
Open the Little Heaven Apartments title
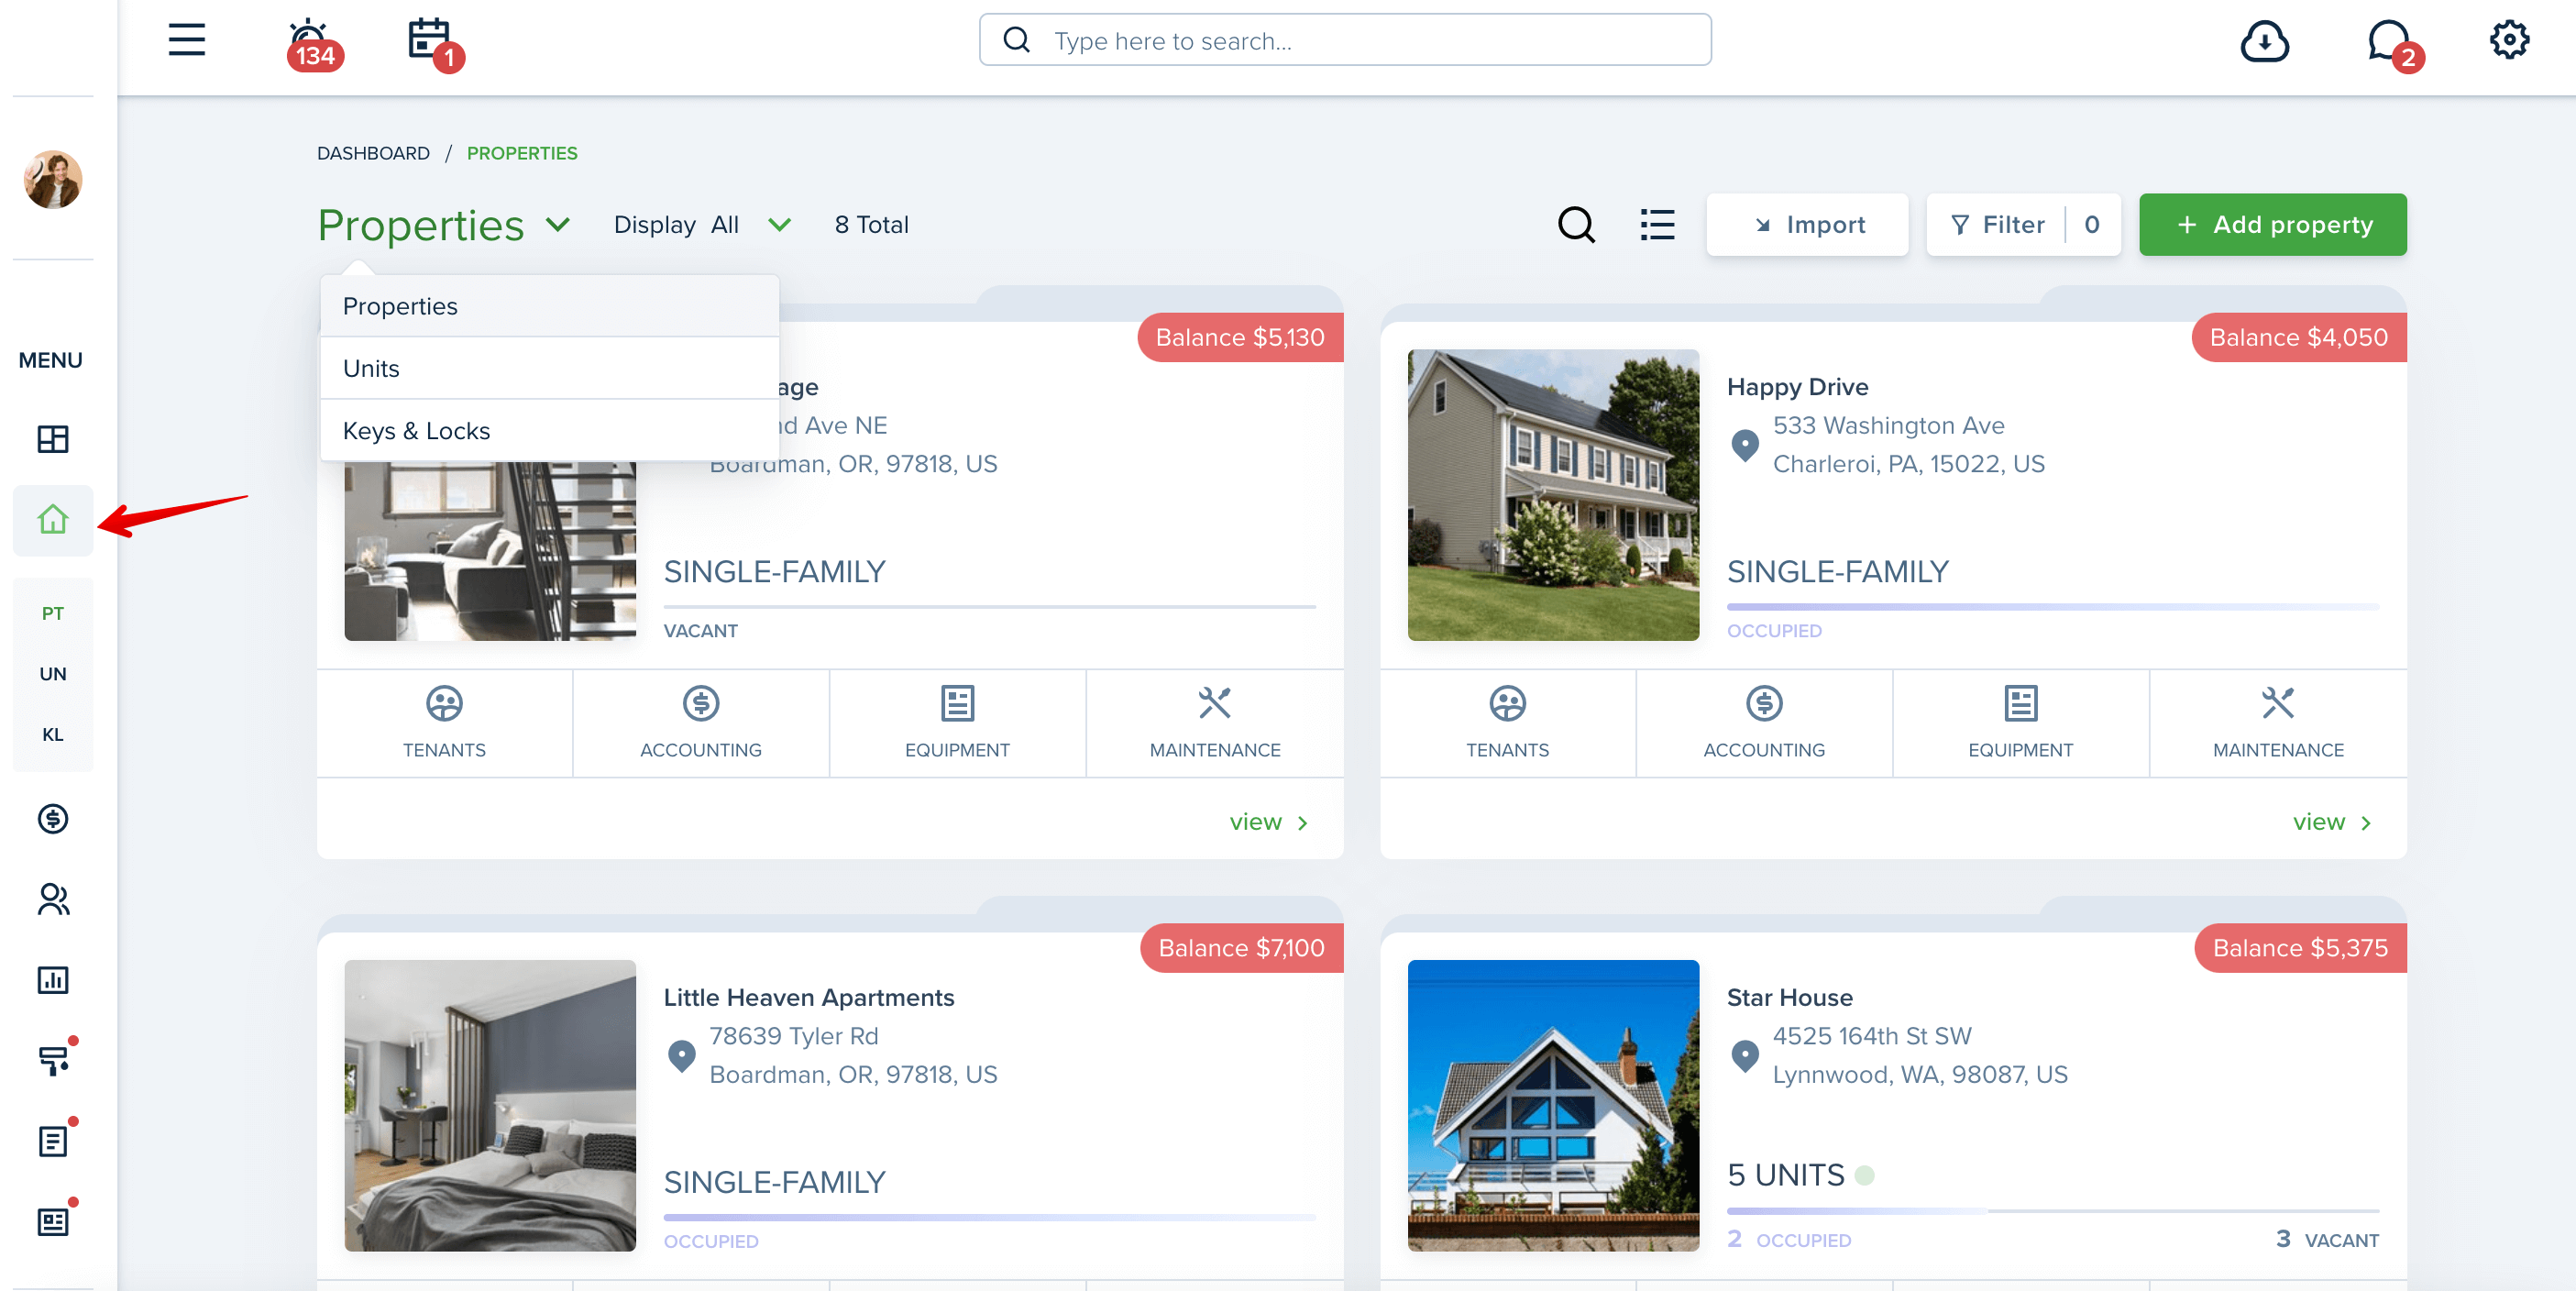[x=808, y=997]
